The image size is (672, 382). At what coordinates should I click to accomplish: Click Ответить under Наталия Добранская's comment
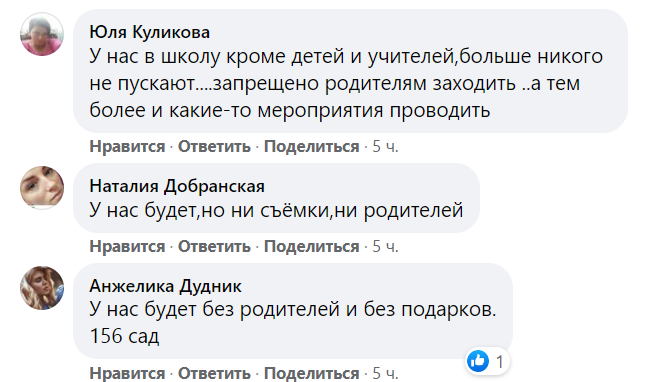click(x=214, y=247)
